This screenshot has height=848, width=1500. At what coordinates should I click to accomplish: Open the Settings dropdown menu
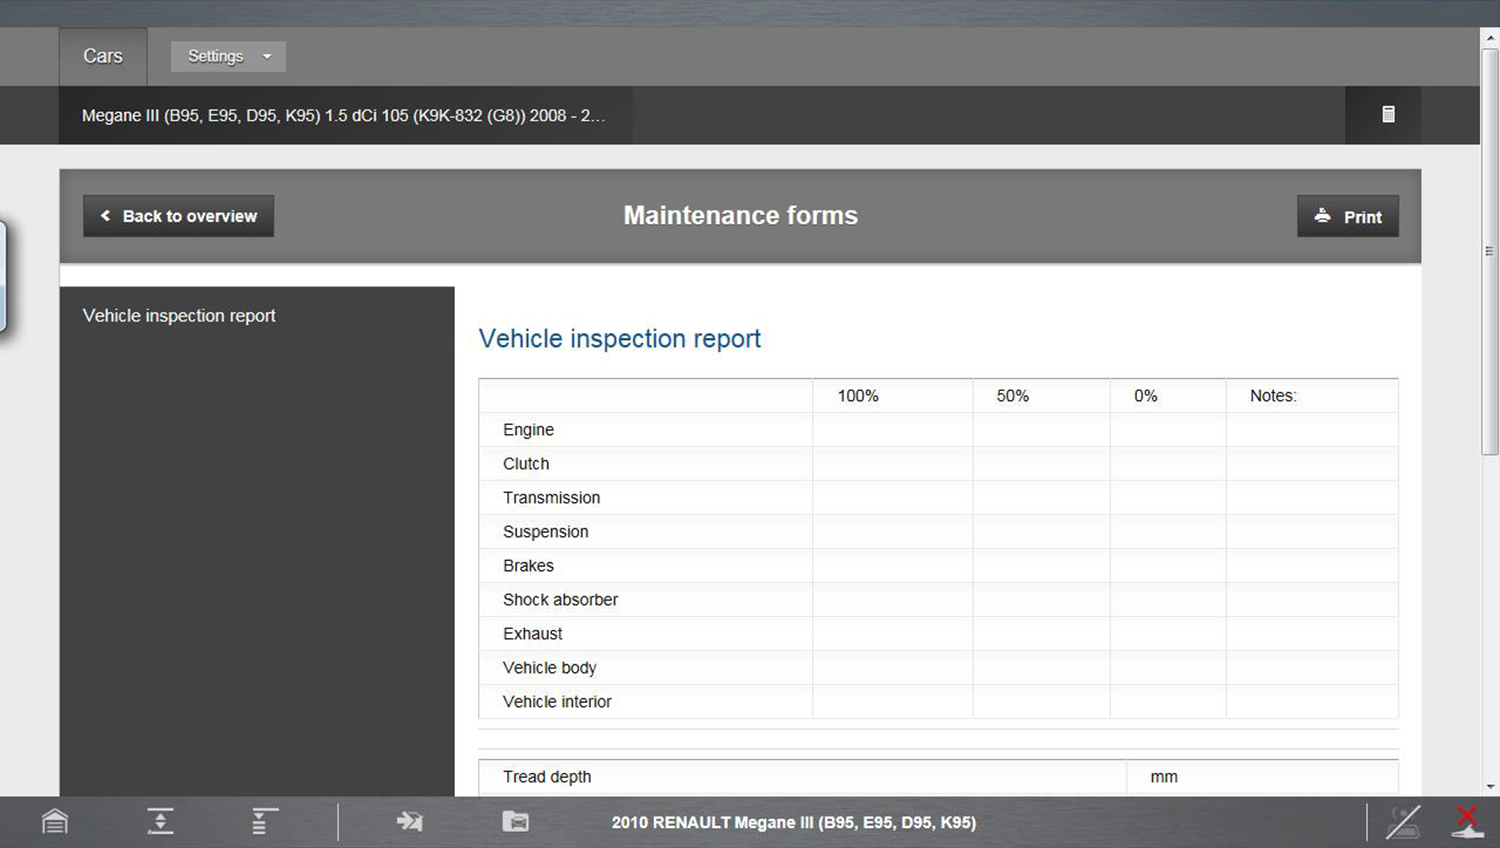(228, 56)
